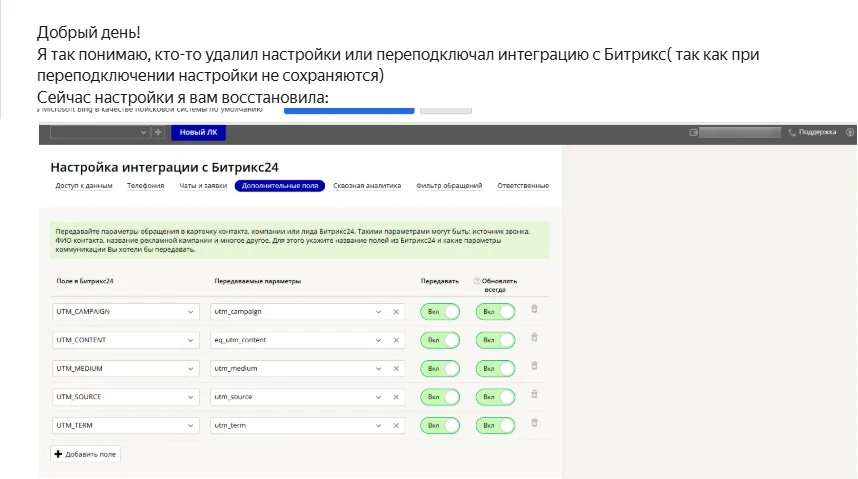Viewport: 858px width, 479px height.
Task: Select the Дополнительные поля tab
Action: click(280, 186)
